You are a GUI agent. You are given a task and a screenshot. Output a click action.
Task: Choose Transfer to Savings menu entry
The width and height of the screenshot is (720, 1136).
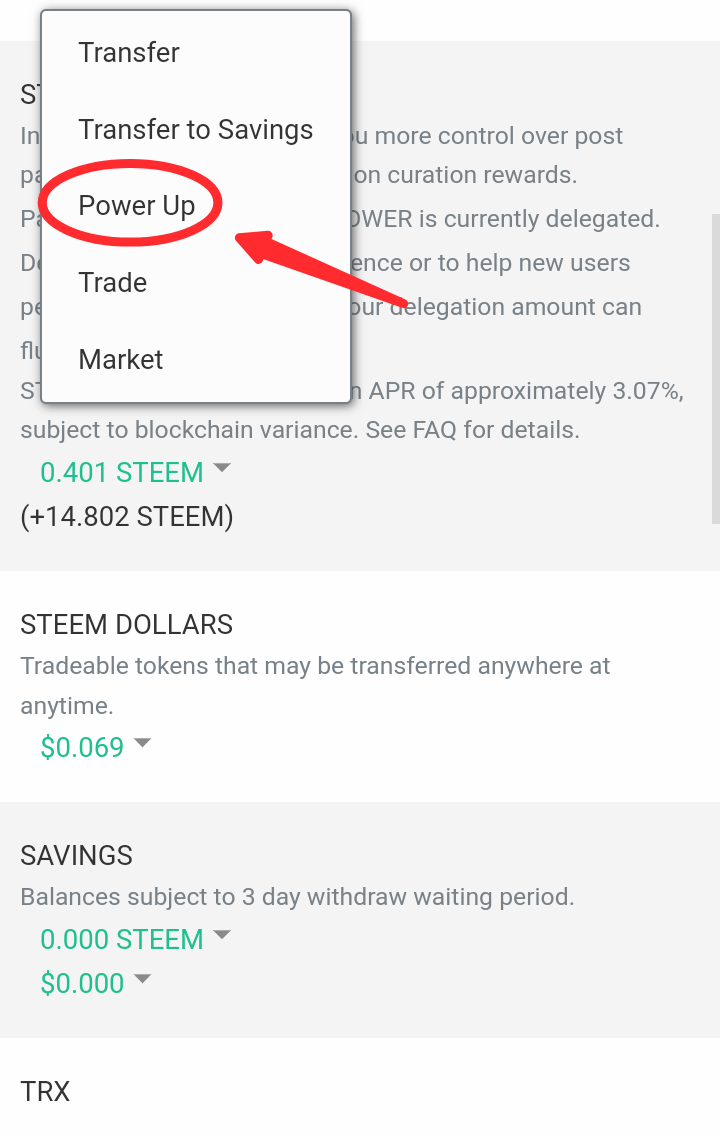click(x=196, y=130)
